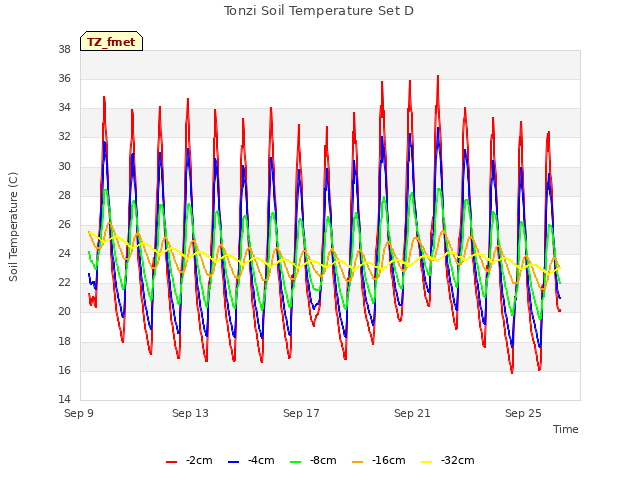Click the green -8cm legend swatch

[x=296, y=462]
